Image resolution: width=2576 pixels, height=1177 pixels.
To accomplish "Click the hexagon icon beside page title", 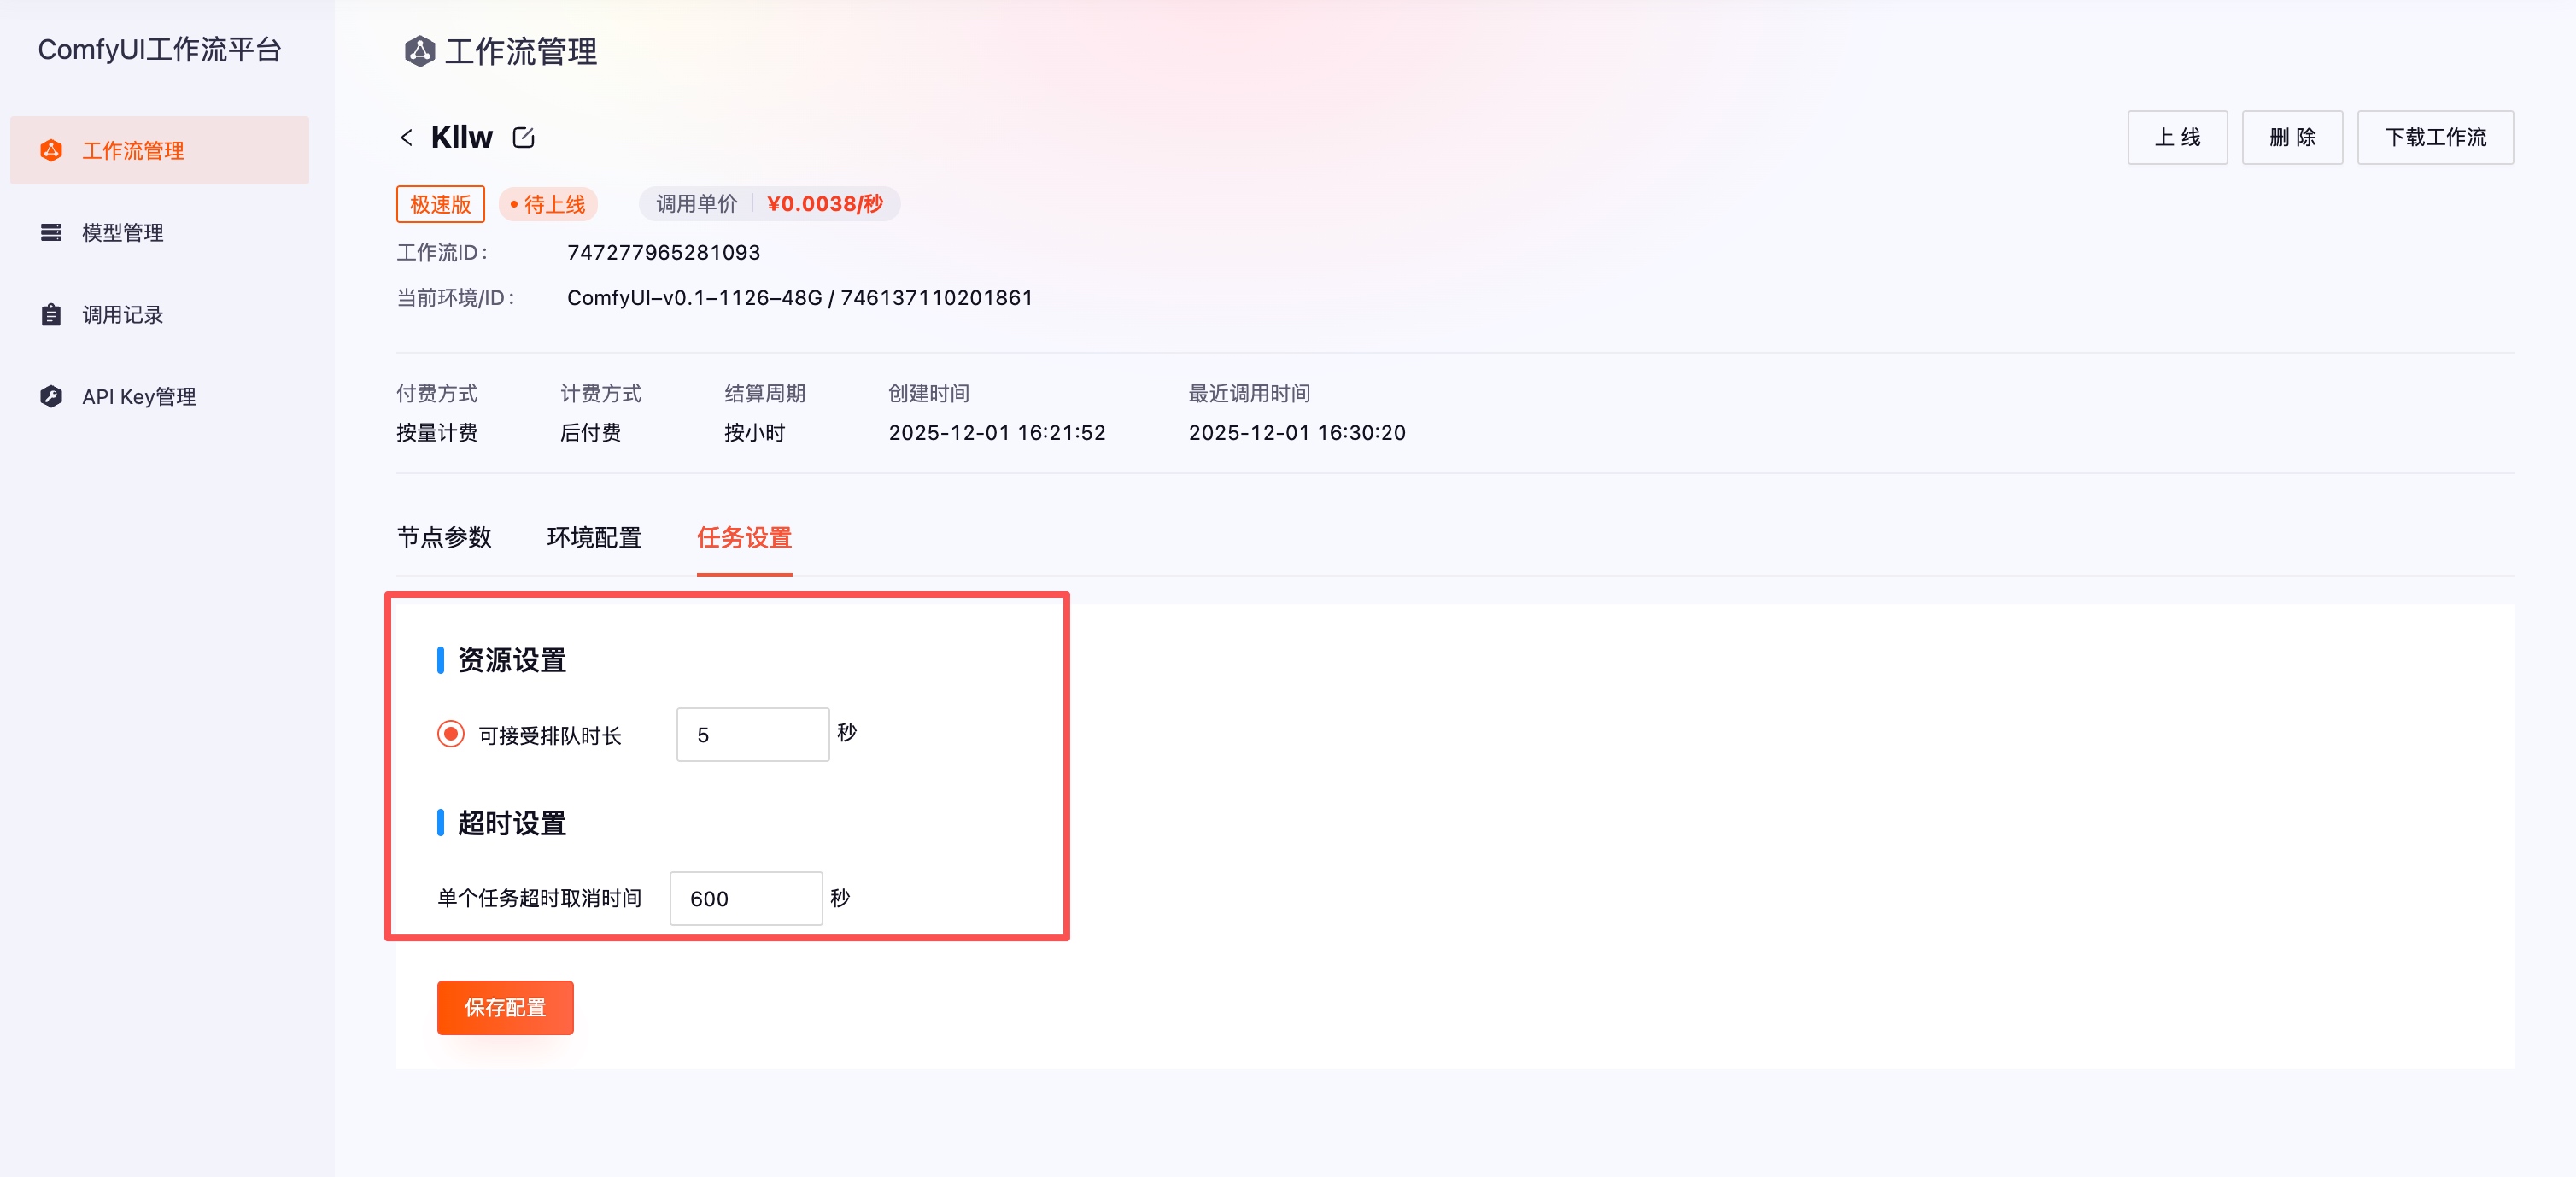I will tap(419, 51).
